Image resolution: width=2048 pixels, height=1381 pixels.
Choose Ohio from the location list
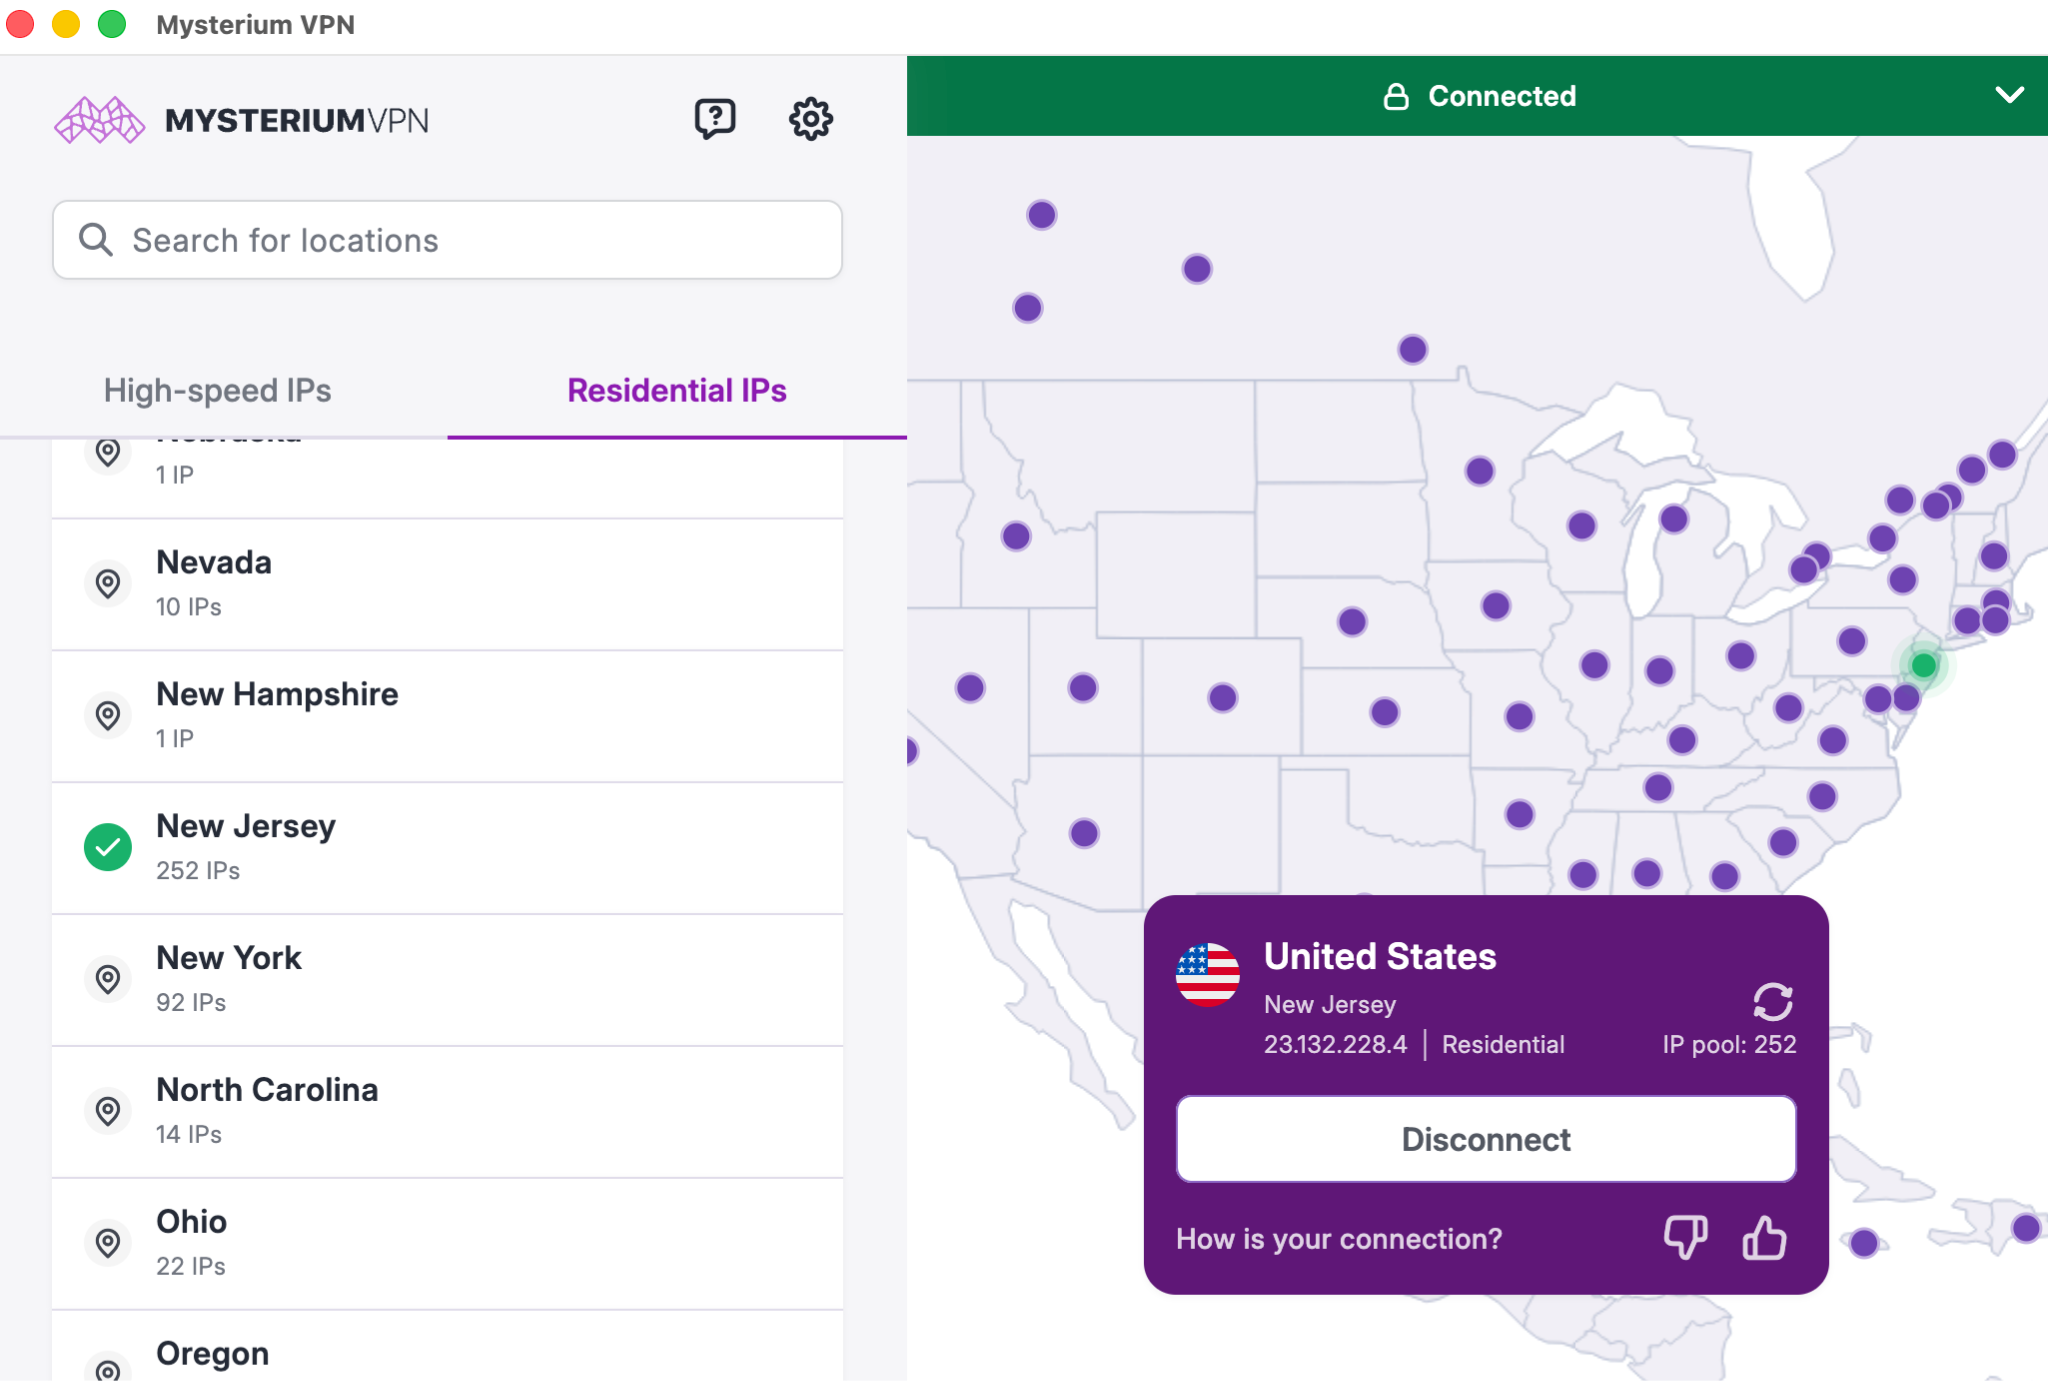click(447, 1244)
